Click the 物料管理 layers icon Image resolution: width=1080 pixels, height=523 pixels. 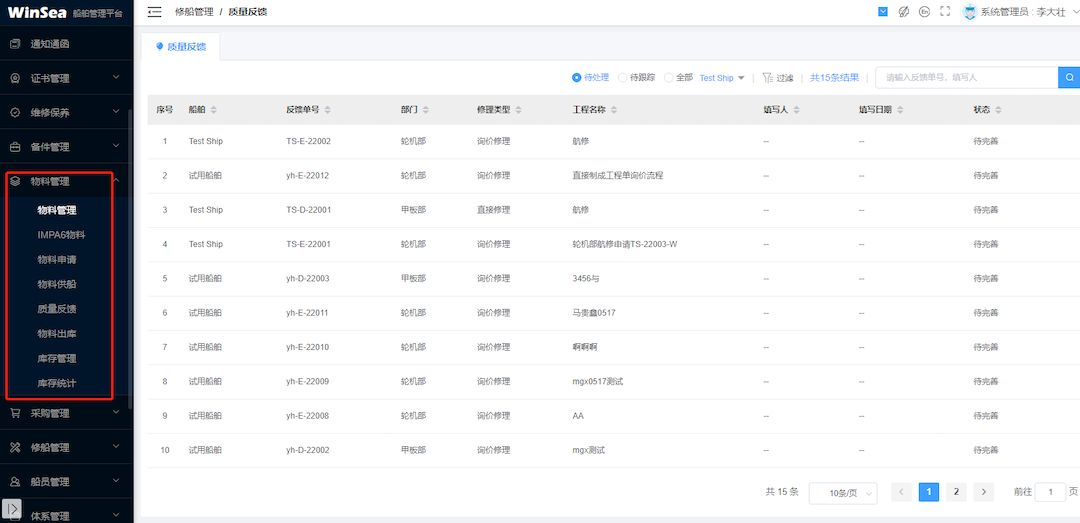(x=15, y=181)
